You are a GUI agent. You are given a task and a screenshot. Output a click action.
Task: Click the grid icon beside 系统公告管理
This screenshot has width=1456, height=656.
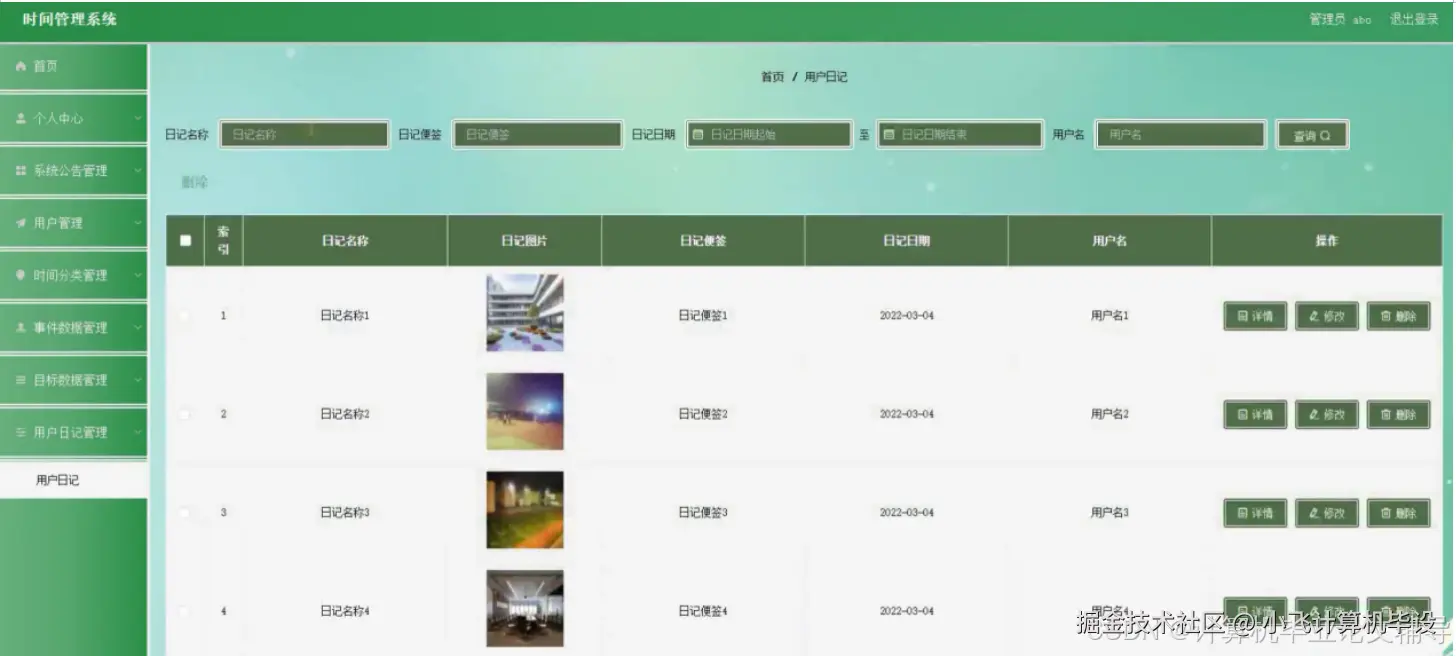(x=21, y=171)
